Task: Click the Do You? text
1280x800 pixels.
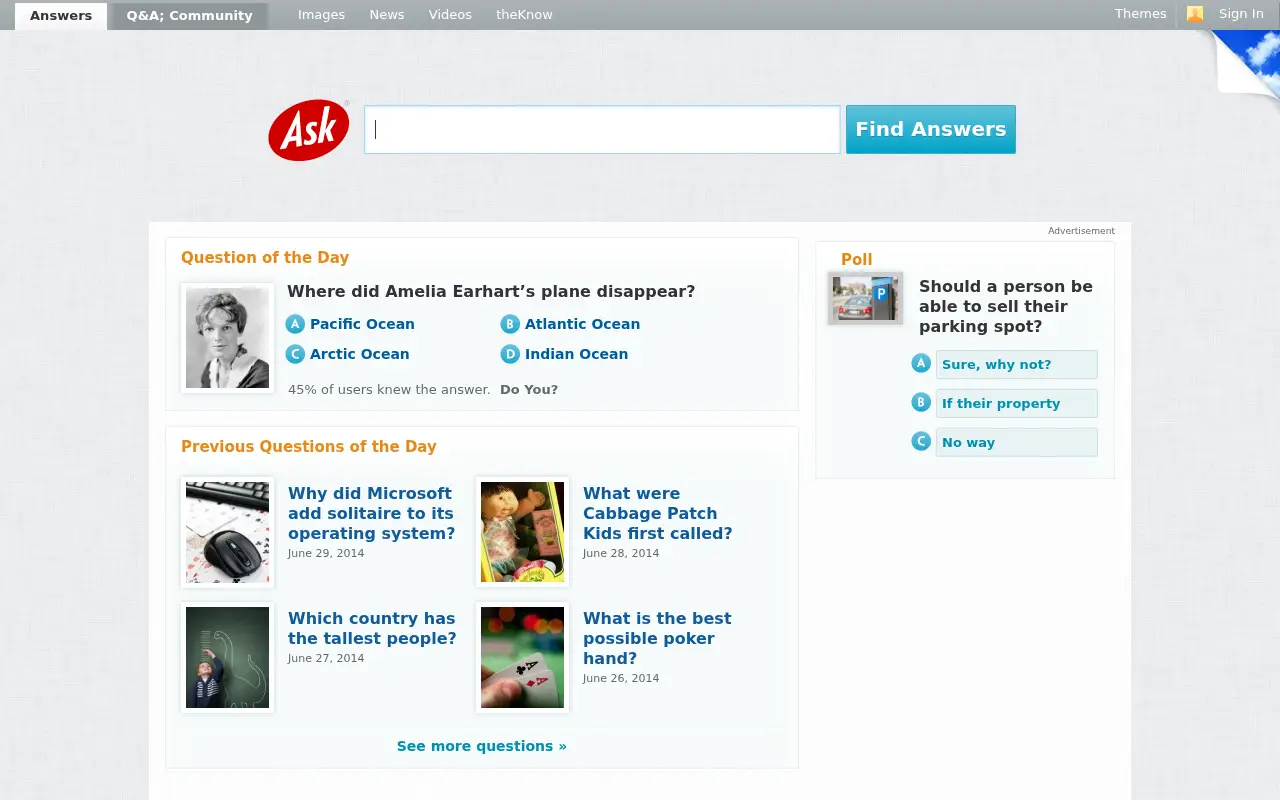Action: click(x=529, y=390)
